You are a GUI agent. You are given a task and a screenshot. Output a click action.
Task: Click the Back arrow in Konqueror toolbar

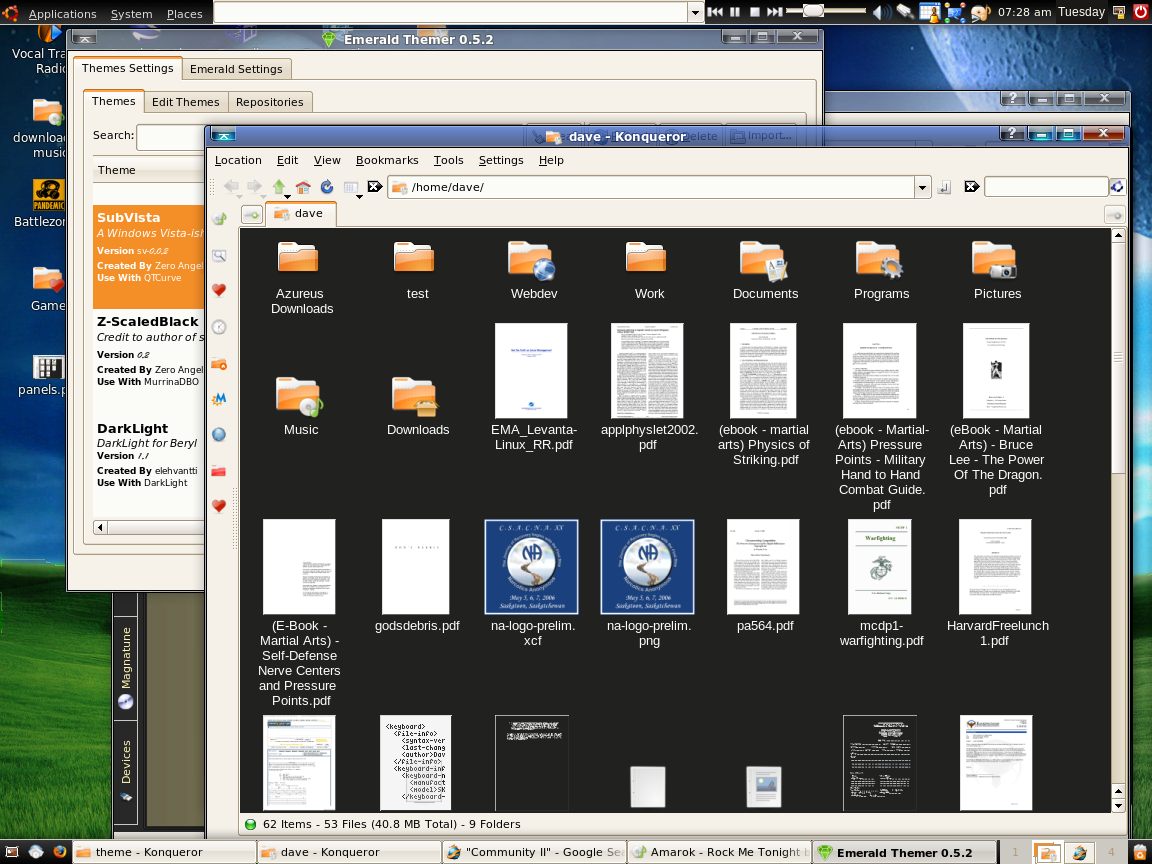tap(231, 187)
